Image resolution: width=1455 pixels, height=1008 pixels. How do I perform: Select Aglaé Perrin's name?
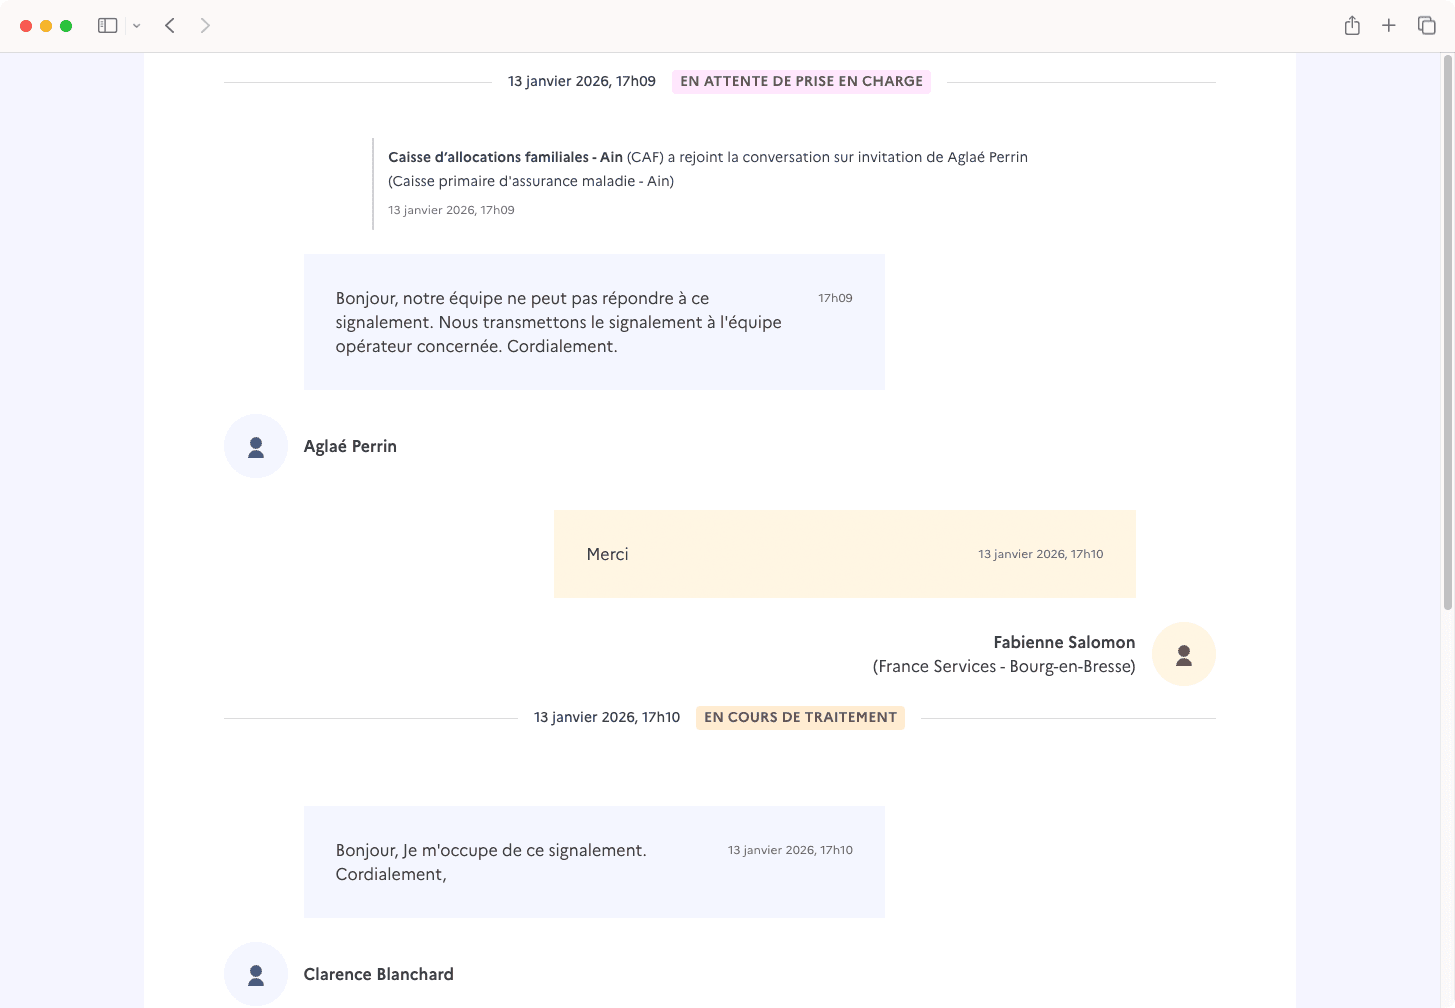(350, 446)
